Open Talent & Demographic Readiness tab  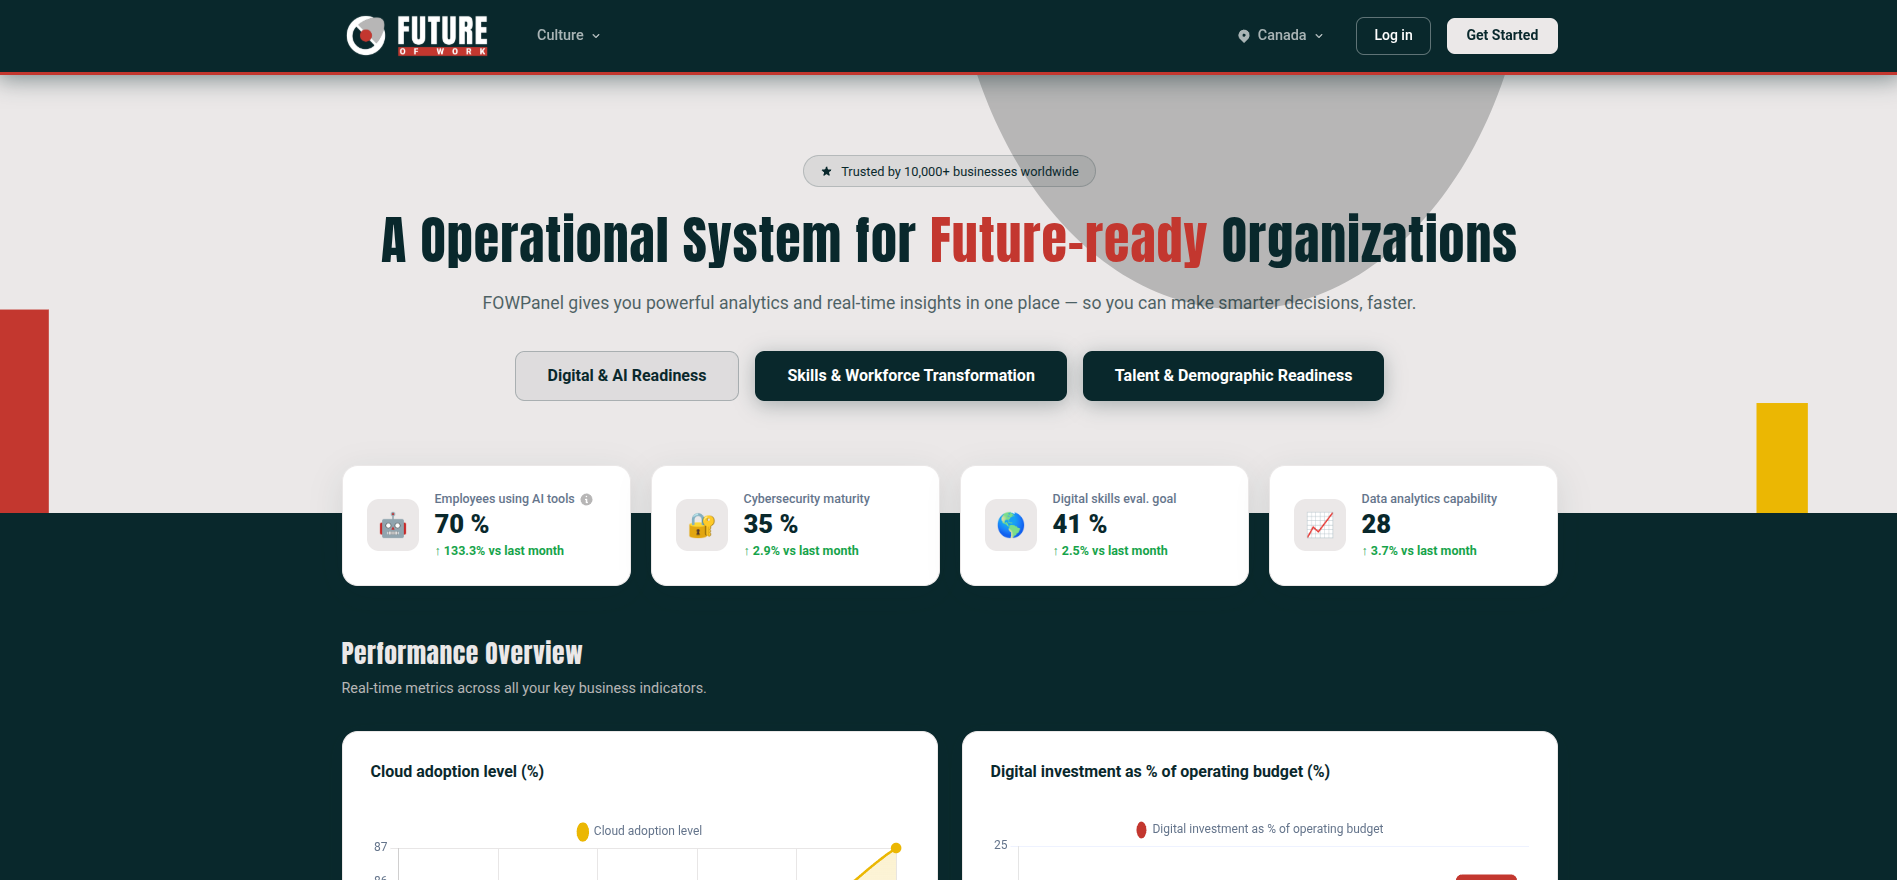[x=1233, y=376]
